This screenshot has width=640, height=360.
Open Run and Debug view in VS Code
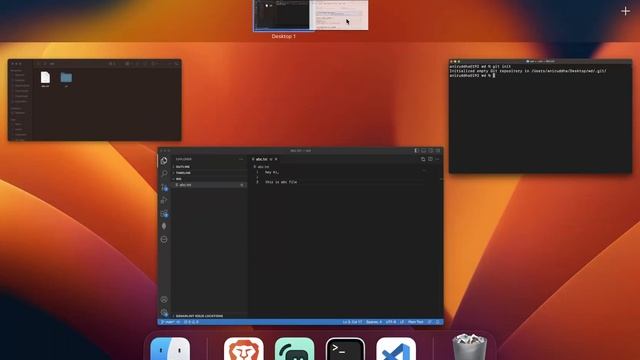click(164, 200)
